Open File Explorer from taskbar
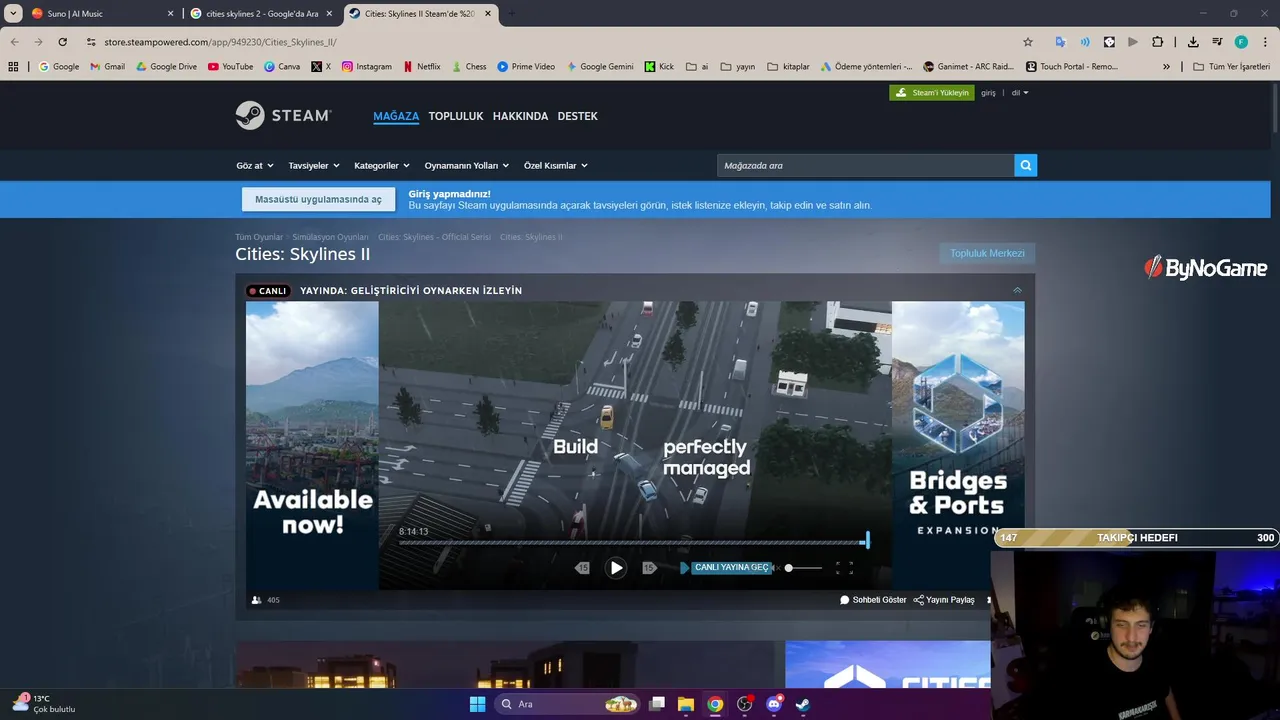Viewport: 1280px width, 720px height. (686, 704)
